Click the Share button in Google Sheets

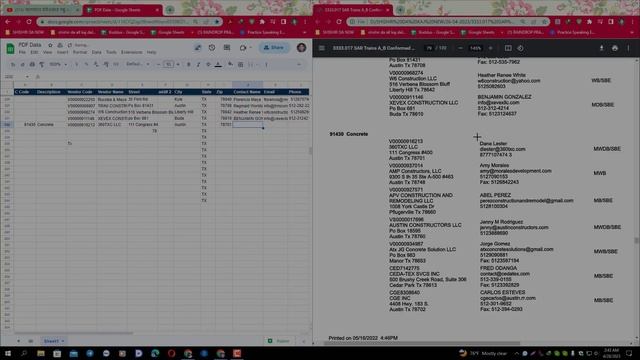[274, 48]
